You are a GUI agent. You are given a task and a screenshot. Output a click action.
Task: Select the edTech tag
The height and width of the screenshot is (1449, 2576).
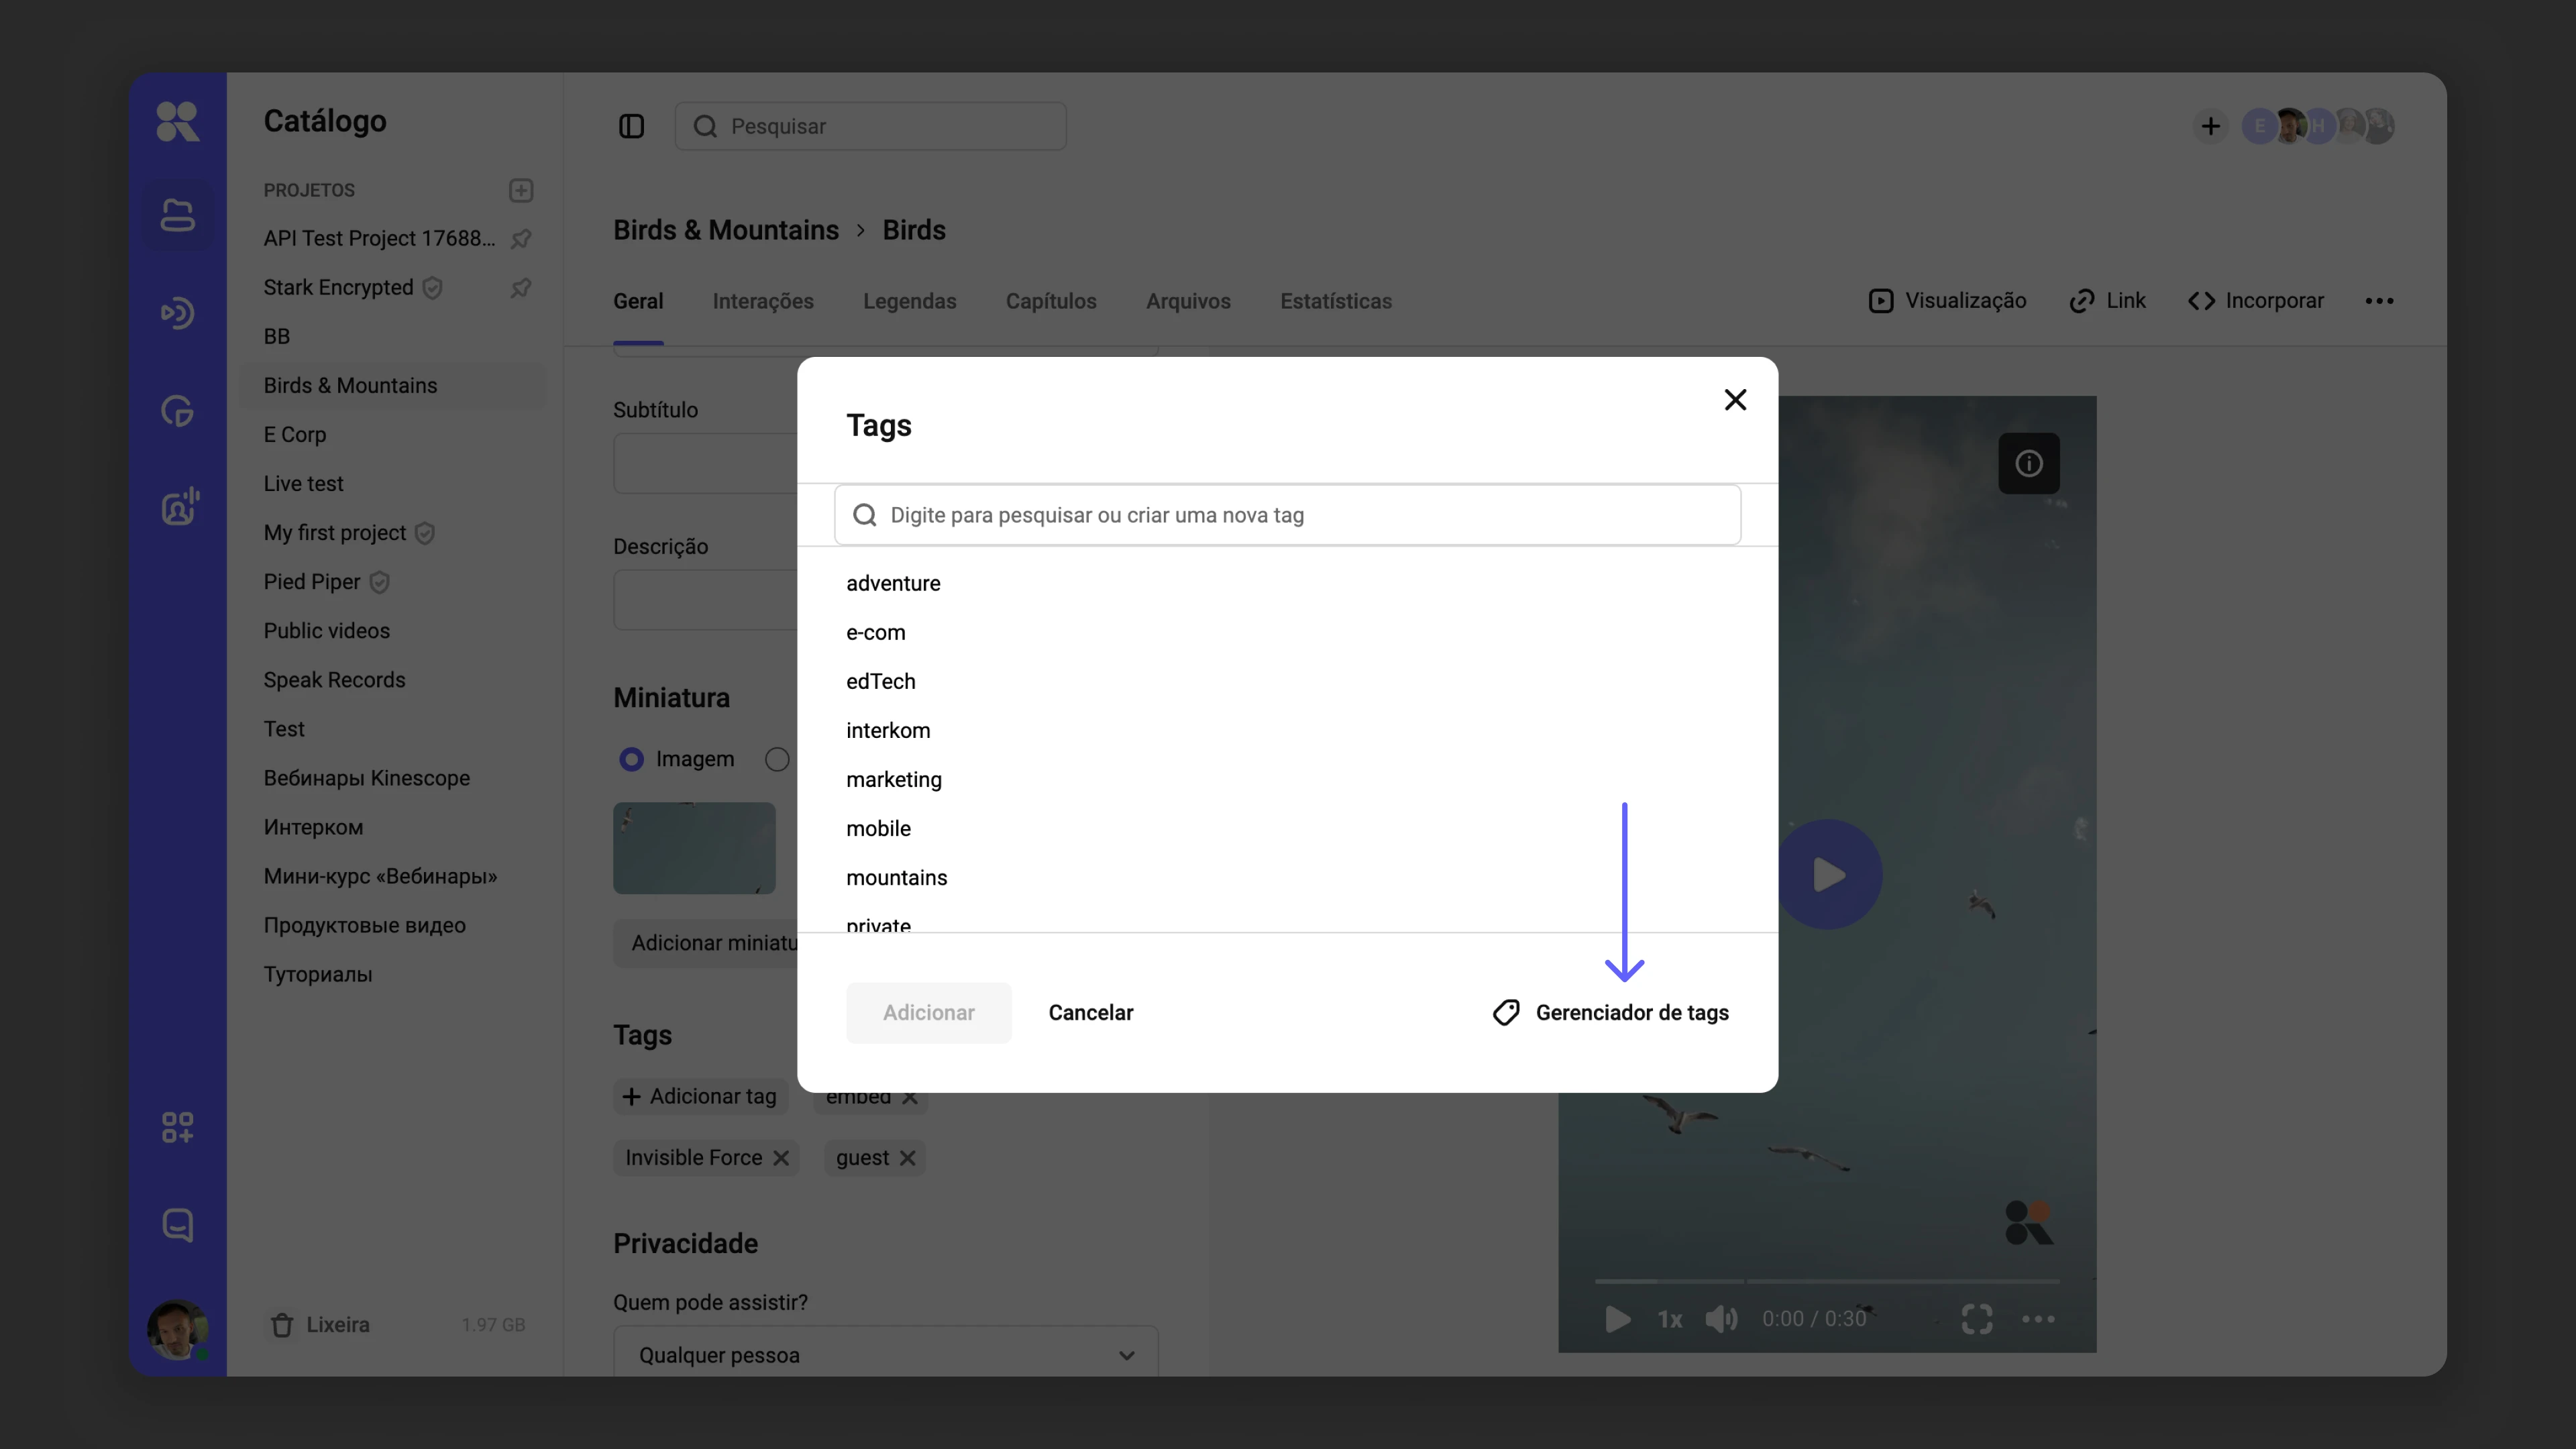[x=880, y=681]
